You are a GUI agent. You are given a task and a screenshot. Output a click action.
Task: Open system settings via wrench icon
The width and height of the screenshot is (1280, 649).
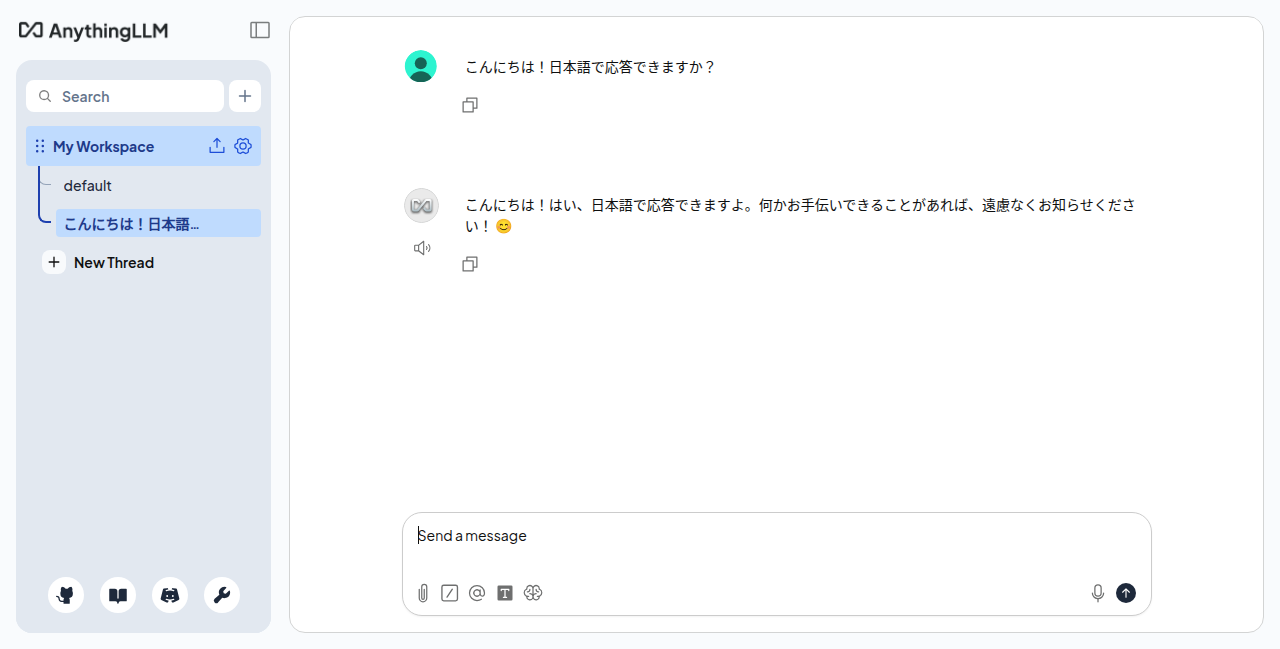tap(221, 594)
